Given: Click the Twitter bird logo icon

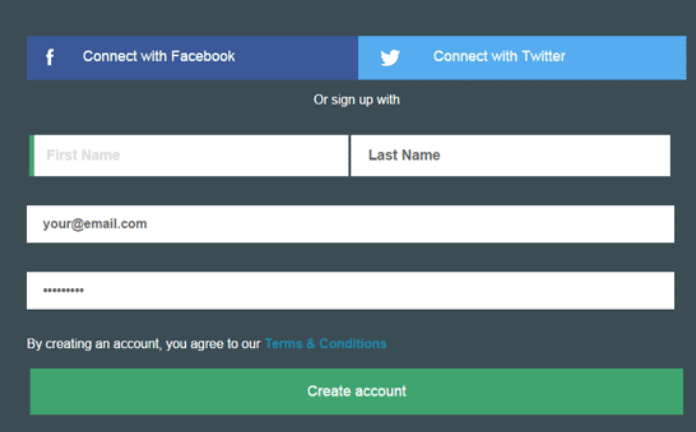Looking at the screenshot, I should tap(390, 58).
